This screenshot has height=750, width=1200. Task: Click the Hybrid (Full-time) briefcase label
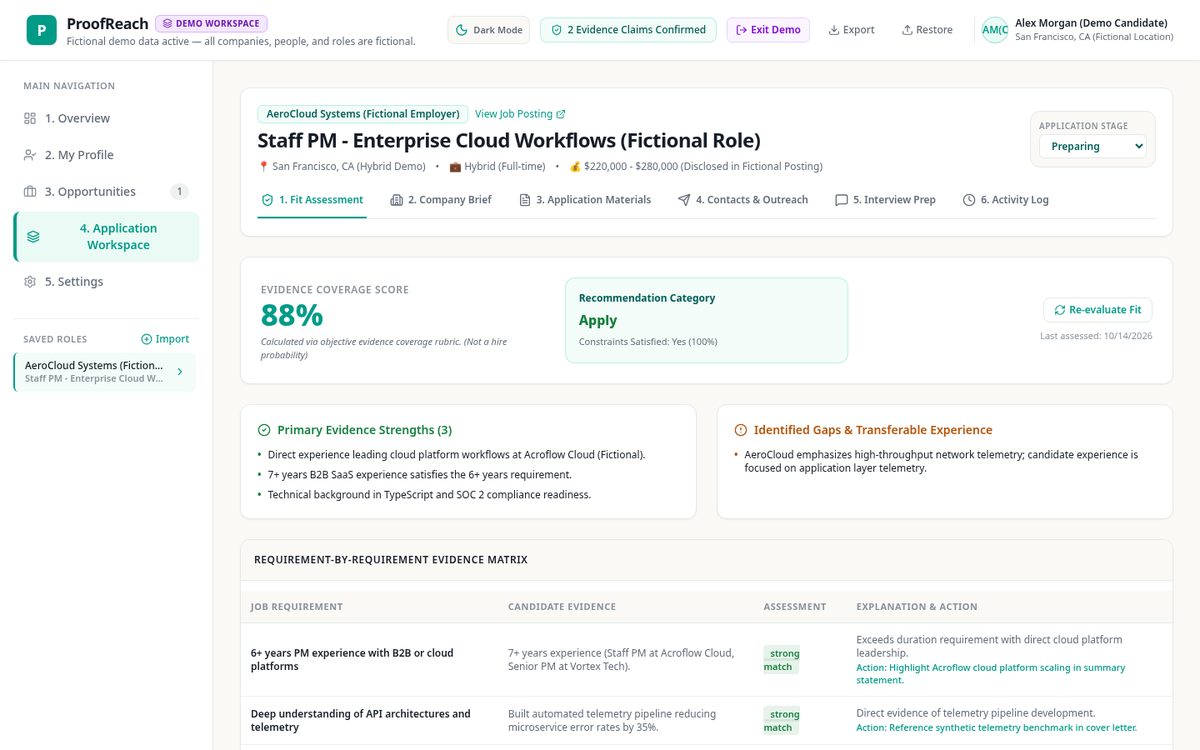click(x=497, y=167)
